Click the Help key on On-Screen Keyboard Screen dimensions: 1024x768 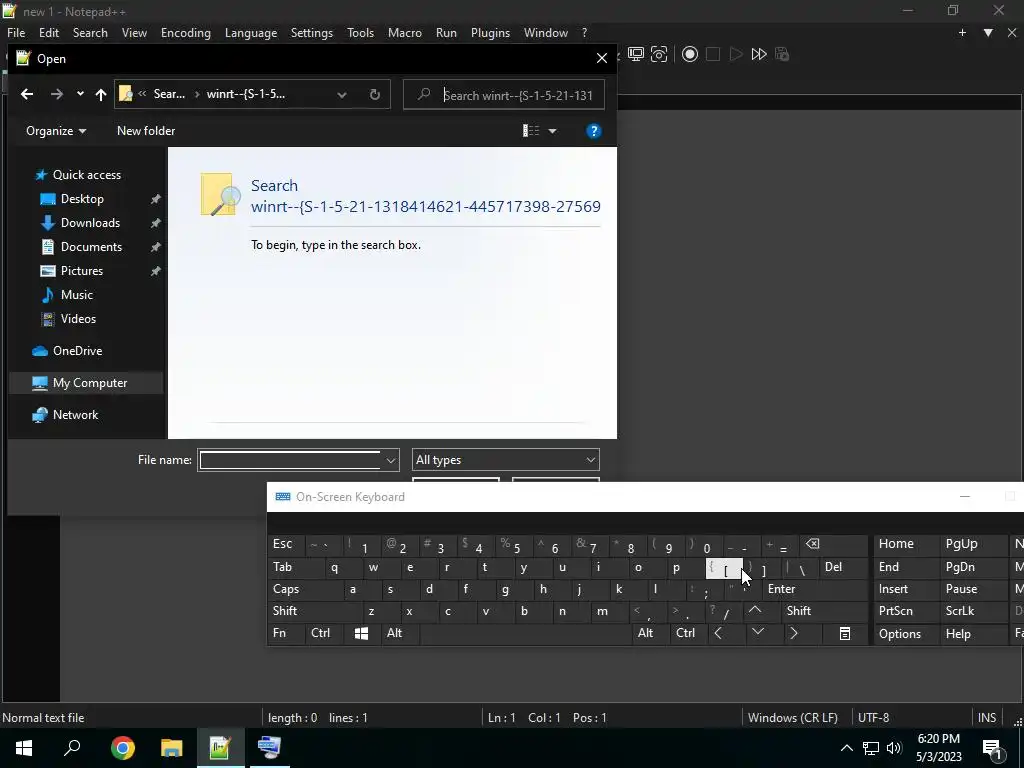[x=972, y=633]
